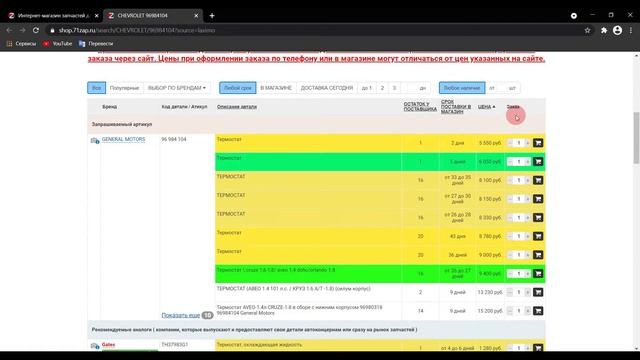640x360 pixels.
Task: Click the supplier info icon beside GENERAL MOTORS
Action: coord(95,141)
